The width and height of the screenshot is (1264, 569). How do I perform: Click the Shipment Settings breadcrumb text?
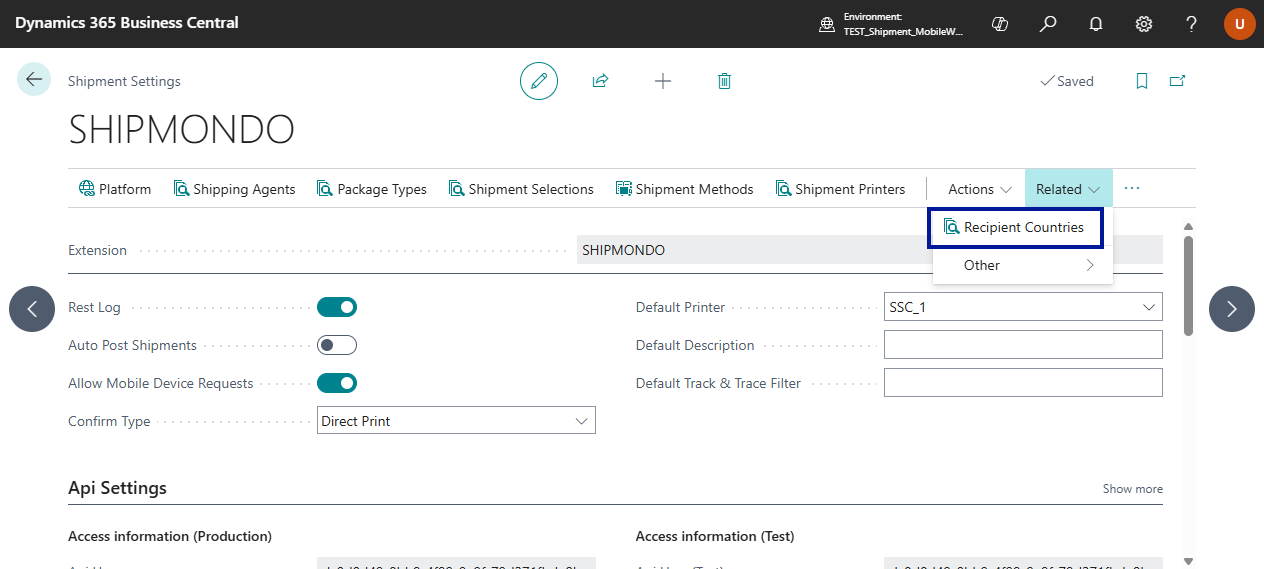tap(124, 81)
